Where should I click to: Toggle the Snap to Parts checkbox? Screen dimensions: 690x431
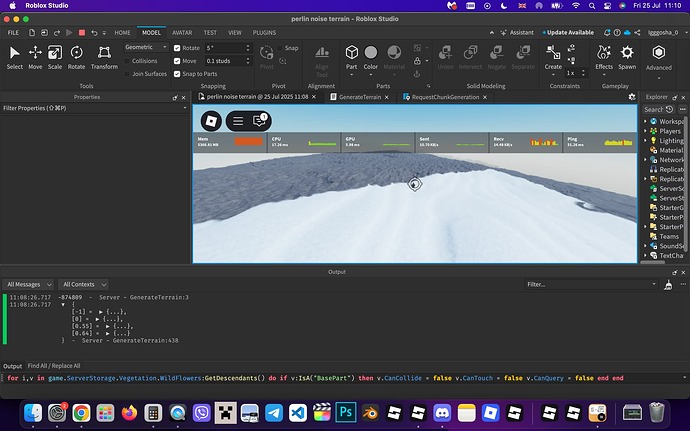[x=177, y=74]
